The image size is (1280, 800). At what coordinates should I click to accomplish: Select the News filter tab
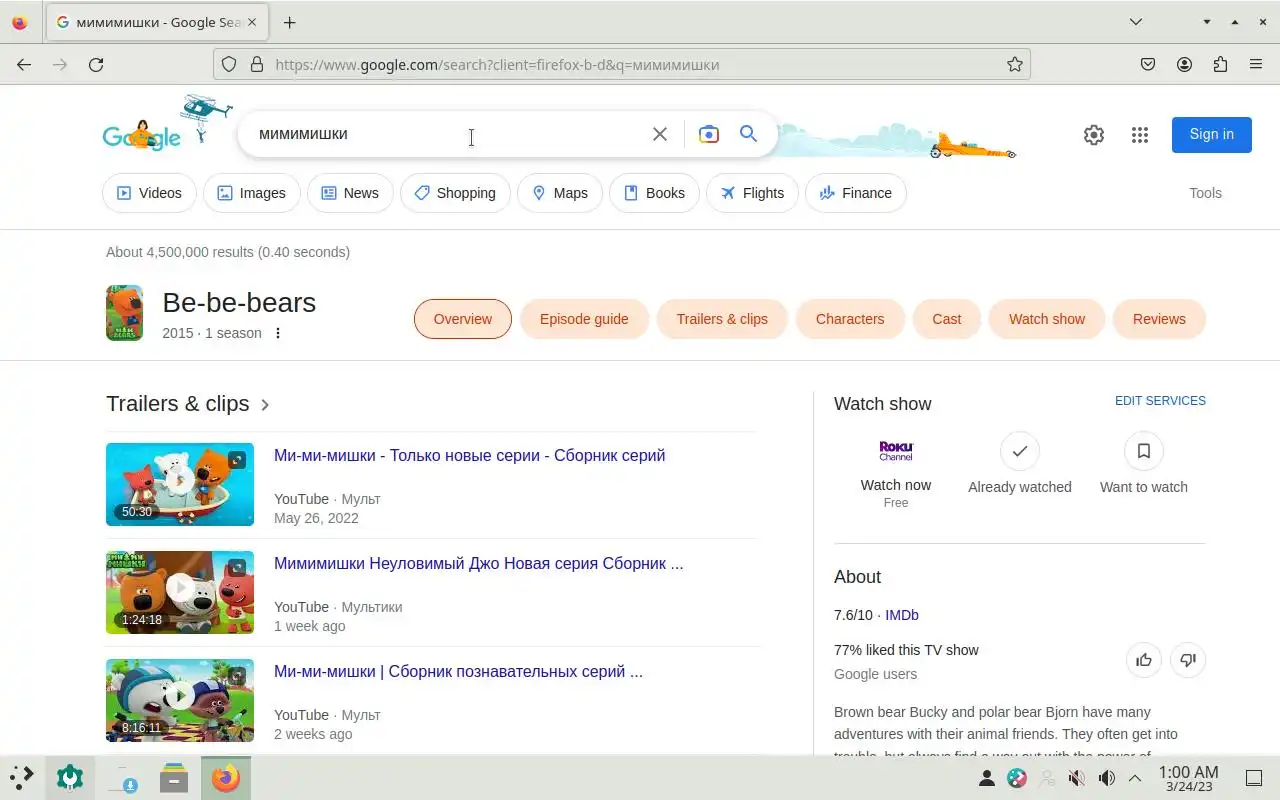tap(350, 193)
